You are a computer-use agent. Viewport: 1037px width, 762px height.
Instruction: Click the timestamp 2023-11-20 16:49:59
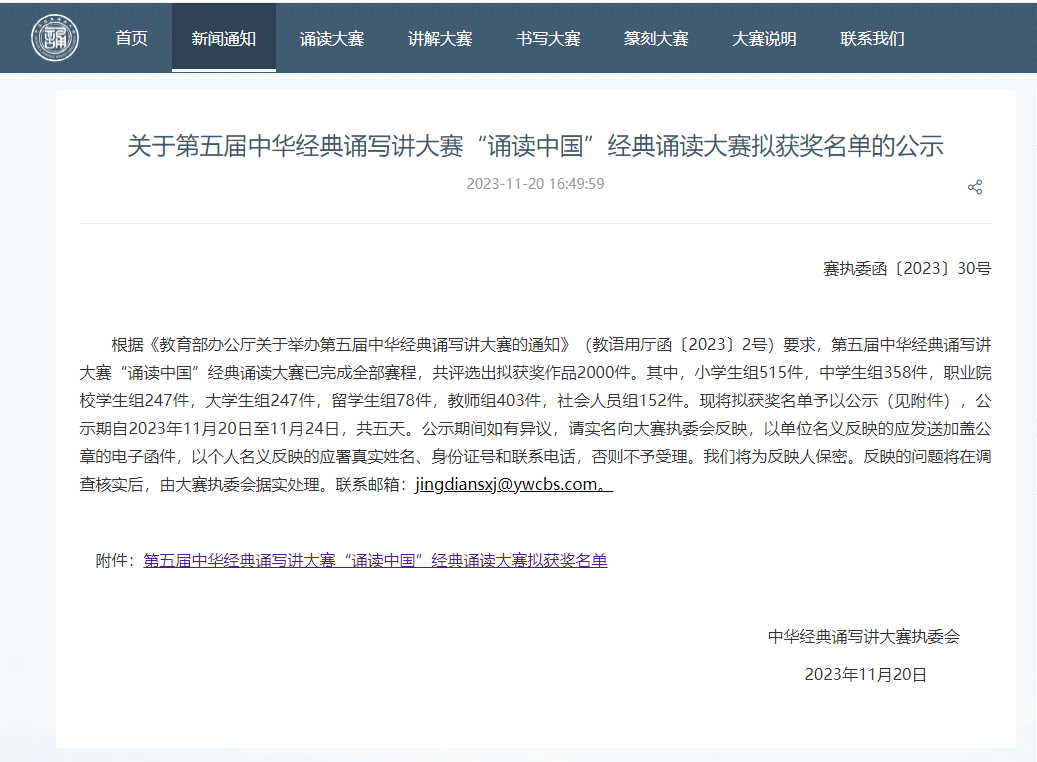click(x=535, y=184)
